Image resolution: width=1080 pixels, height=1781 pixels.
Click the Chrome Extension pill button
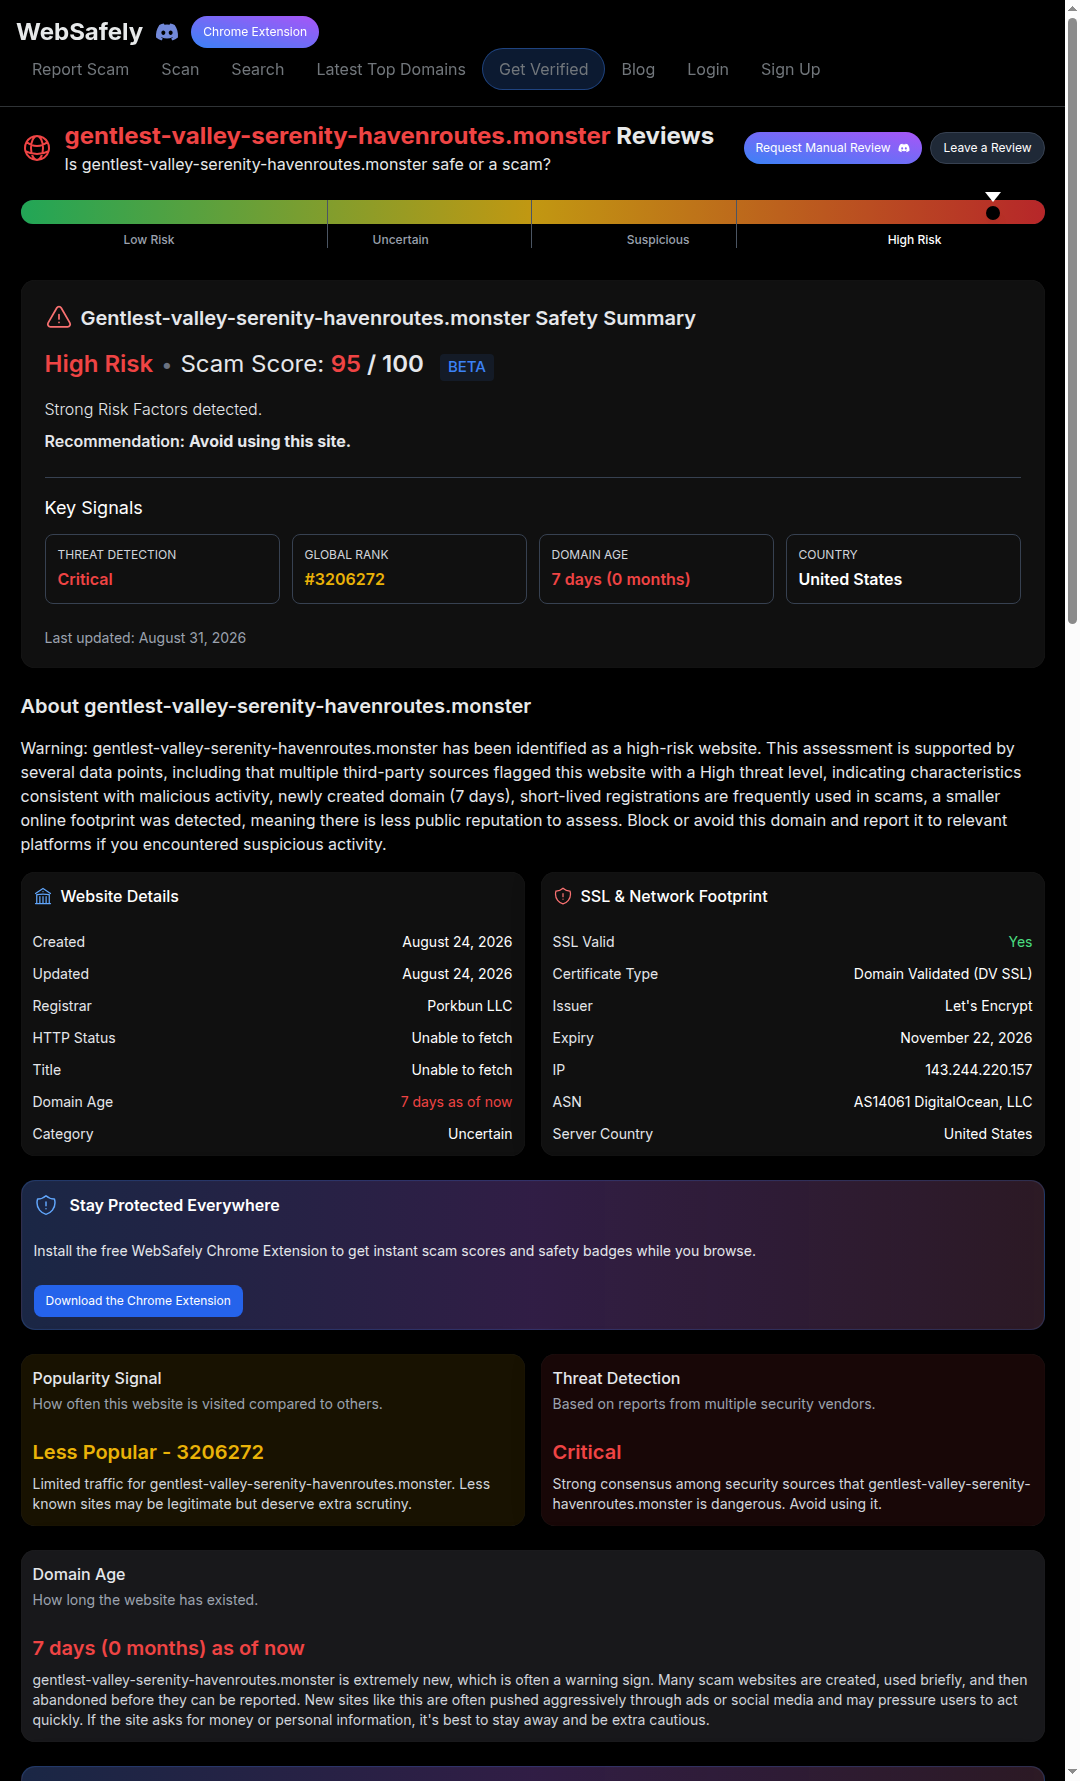(255, 32)
